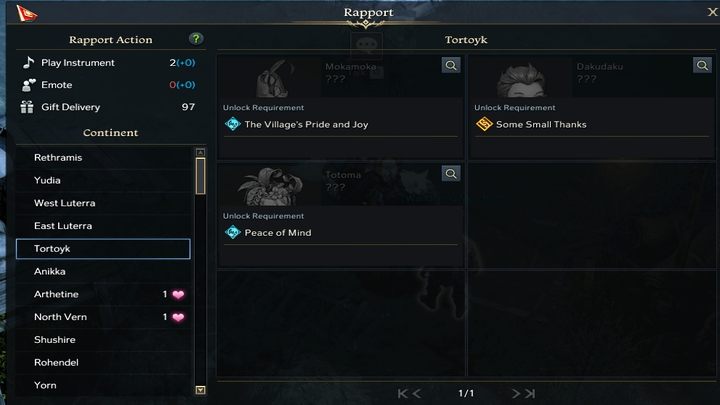
Task: Click the Peace of Mind quest icon
Action: coord(233,233)
